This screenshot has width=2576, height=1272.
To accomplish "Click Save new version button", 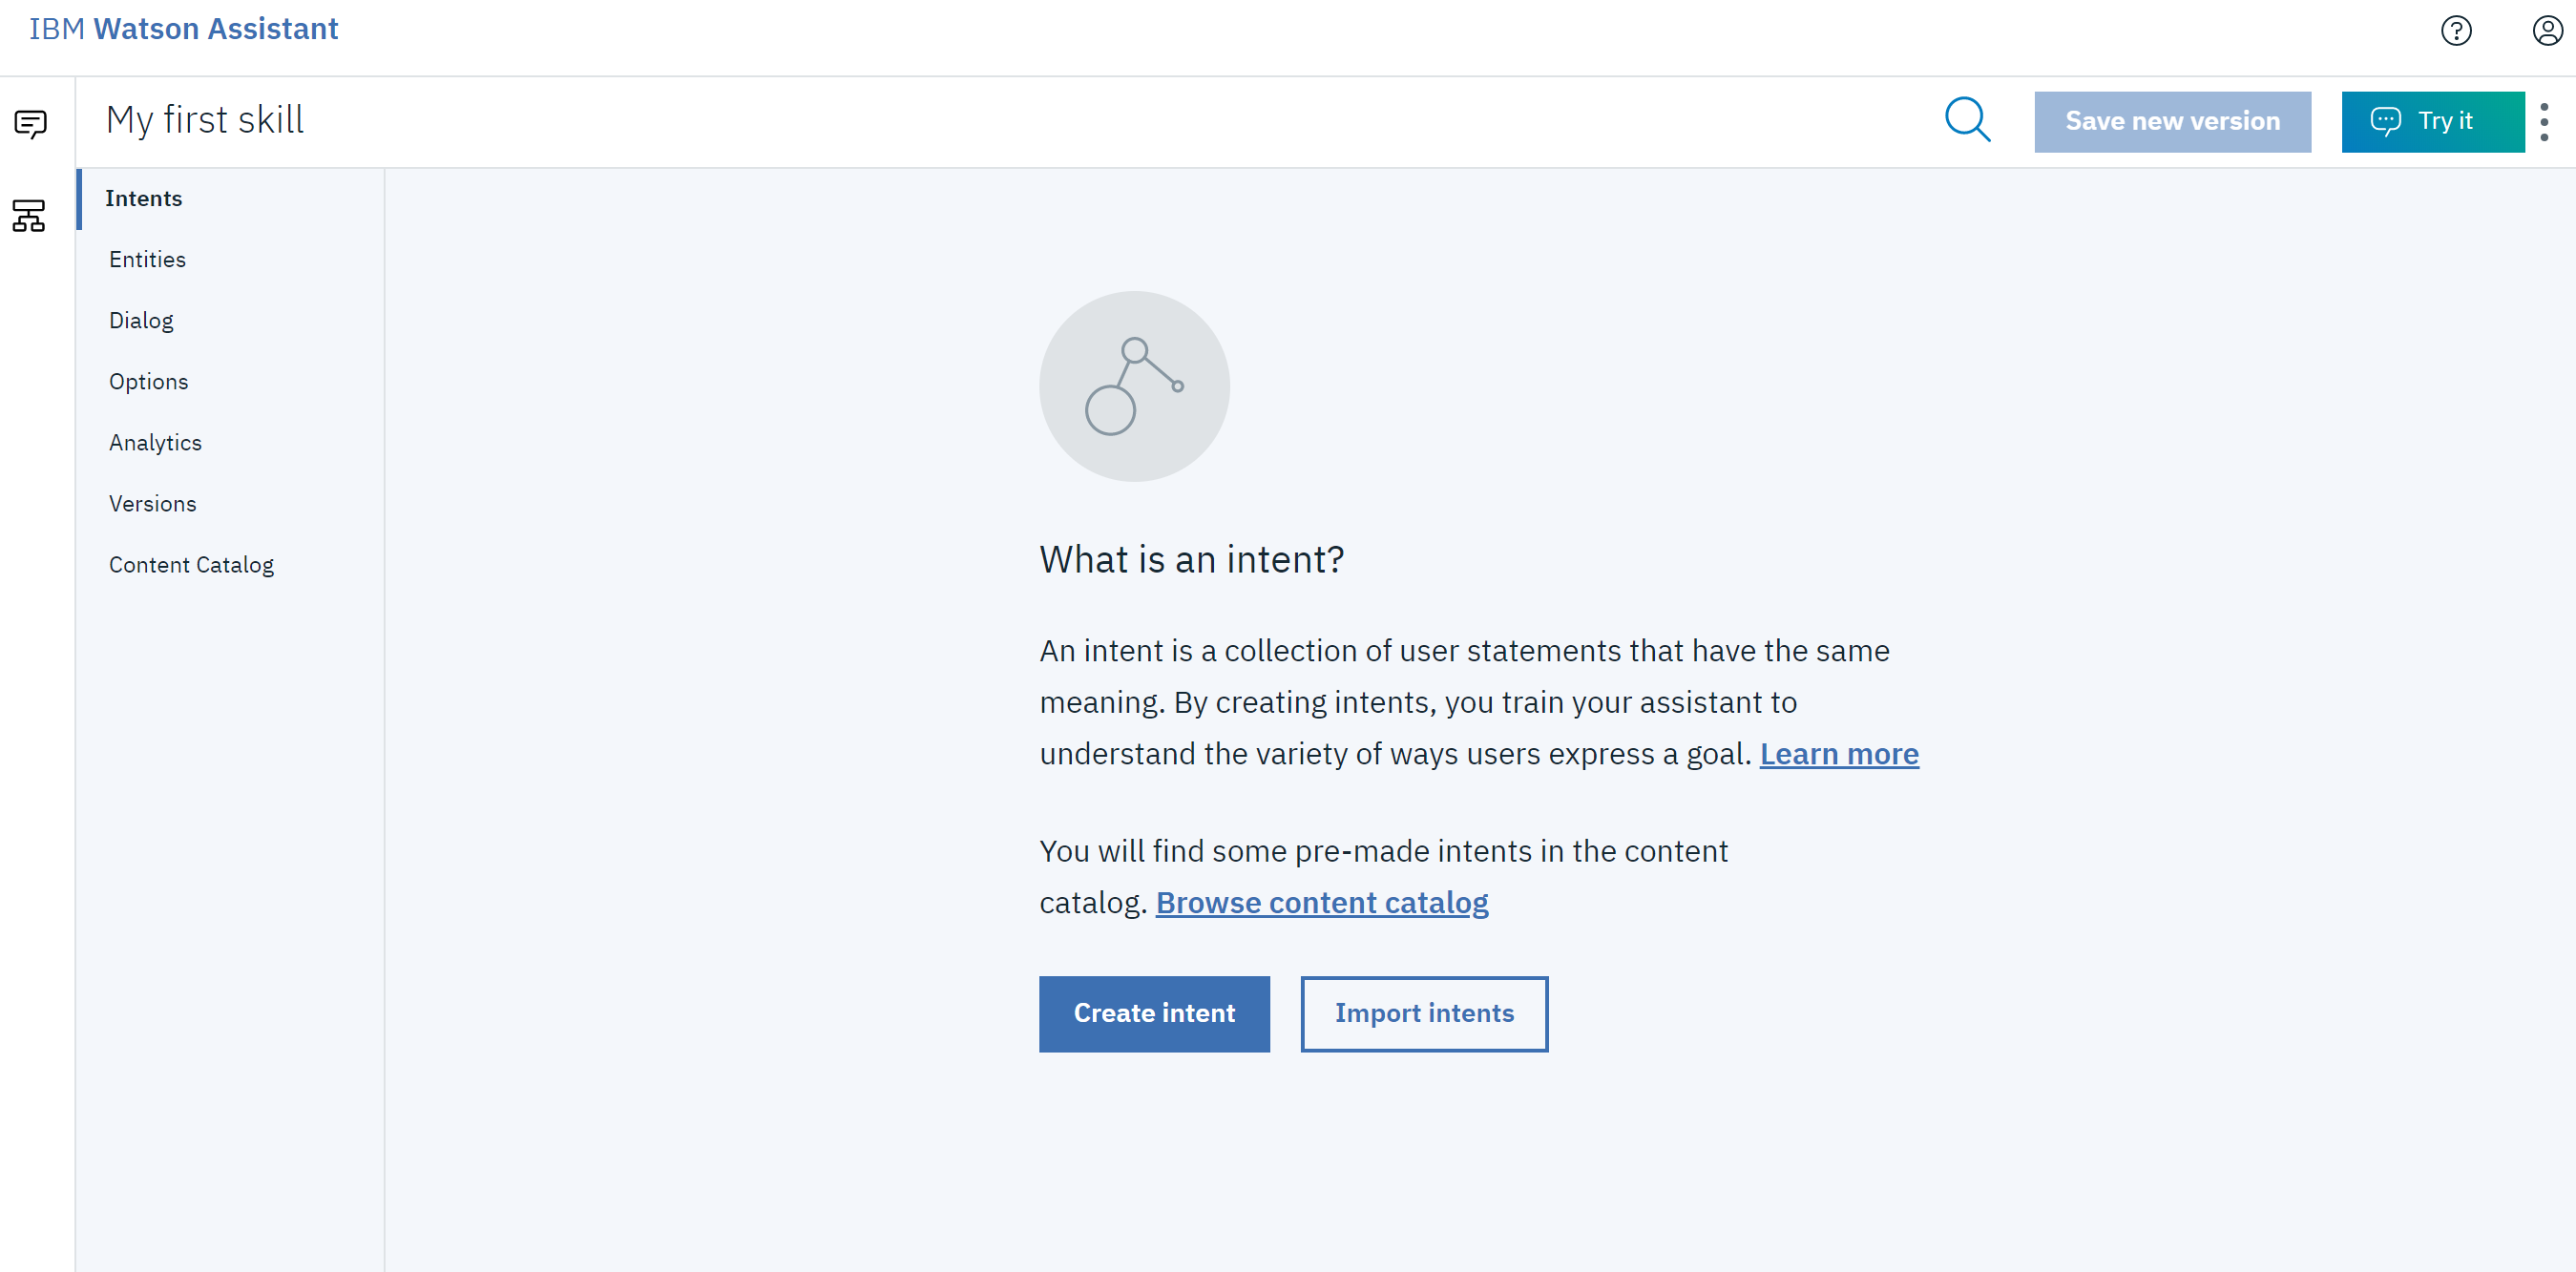I will click(x=2172, y=122).
